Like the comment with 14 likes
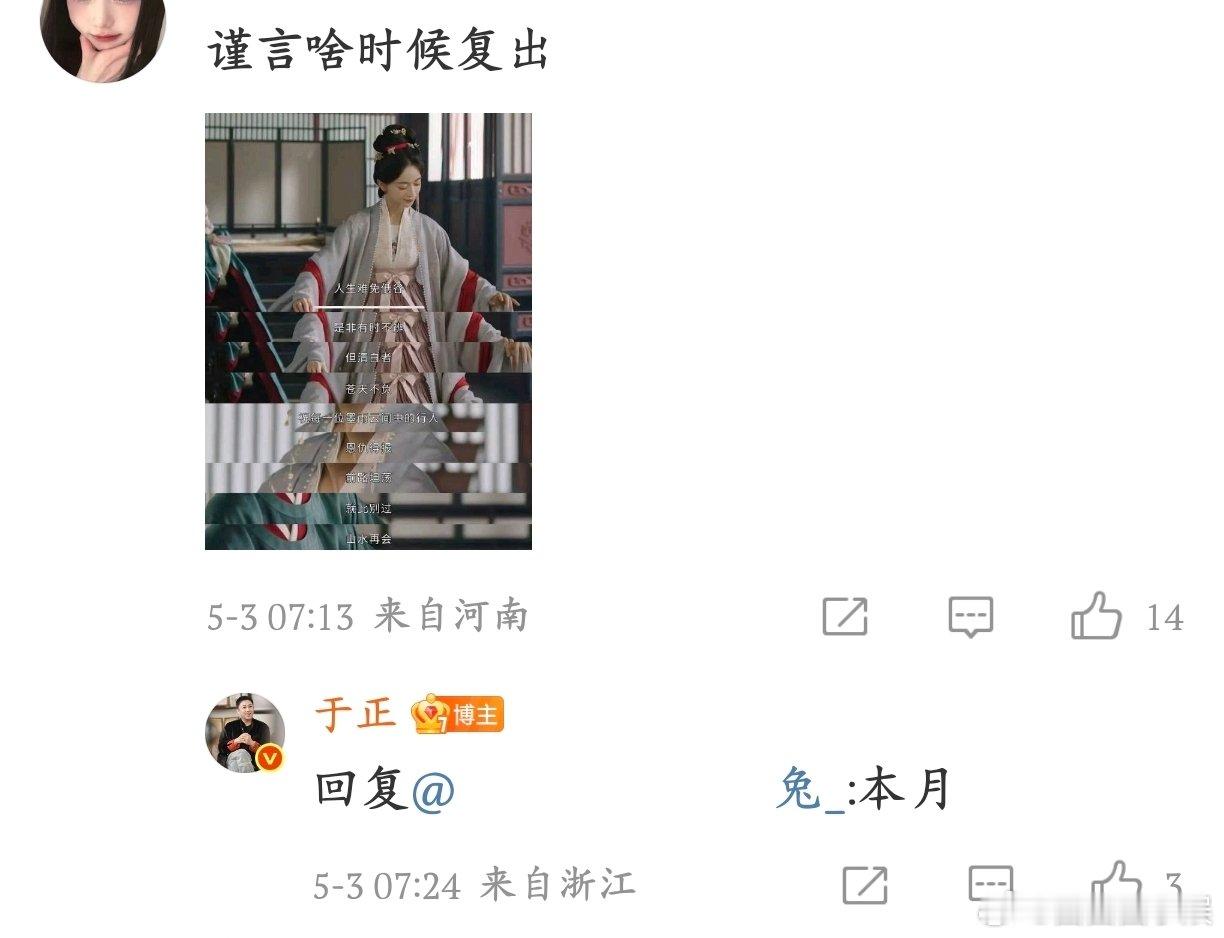1224x938 pixels. pos(1096,615)
